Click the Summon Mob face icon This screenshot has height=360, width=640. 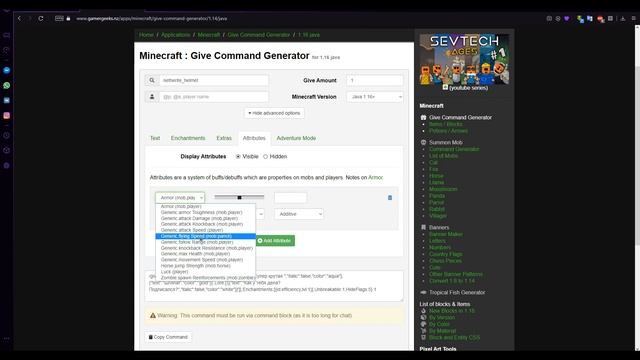(423, 142)
